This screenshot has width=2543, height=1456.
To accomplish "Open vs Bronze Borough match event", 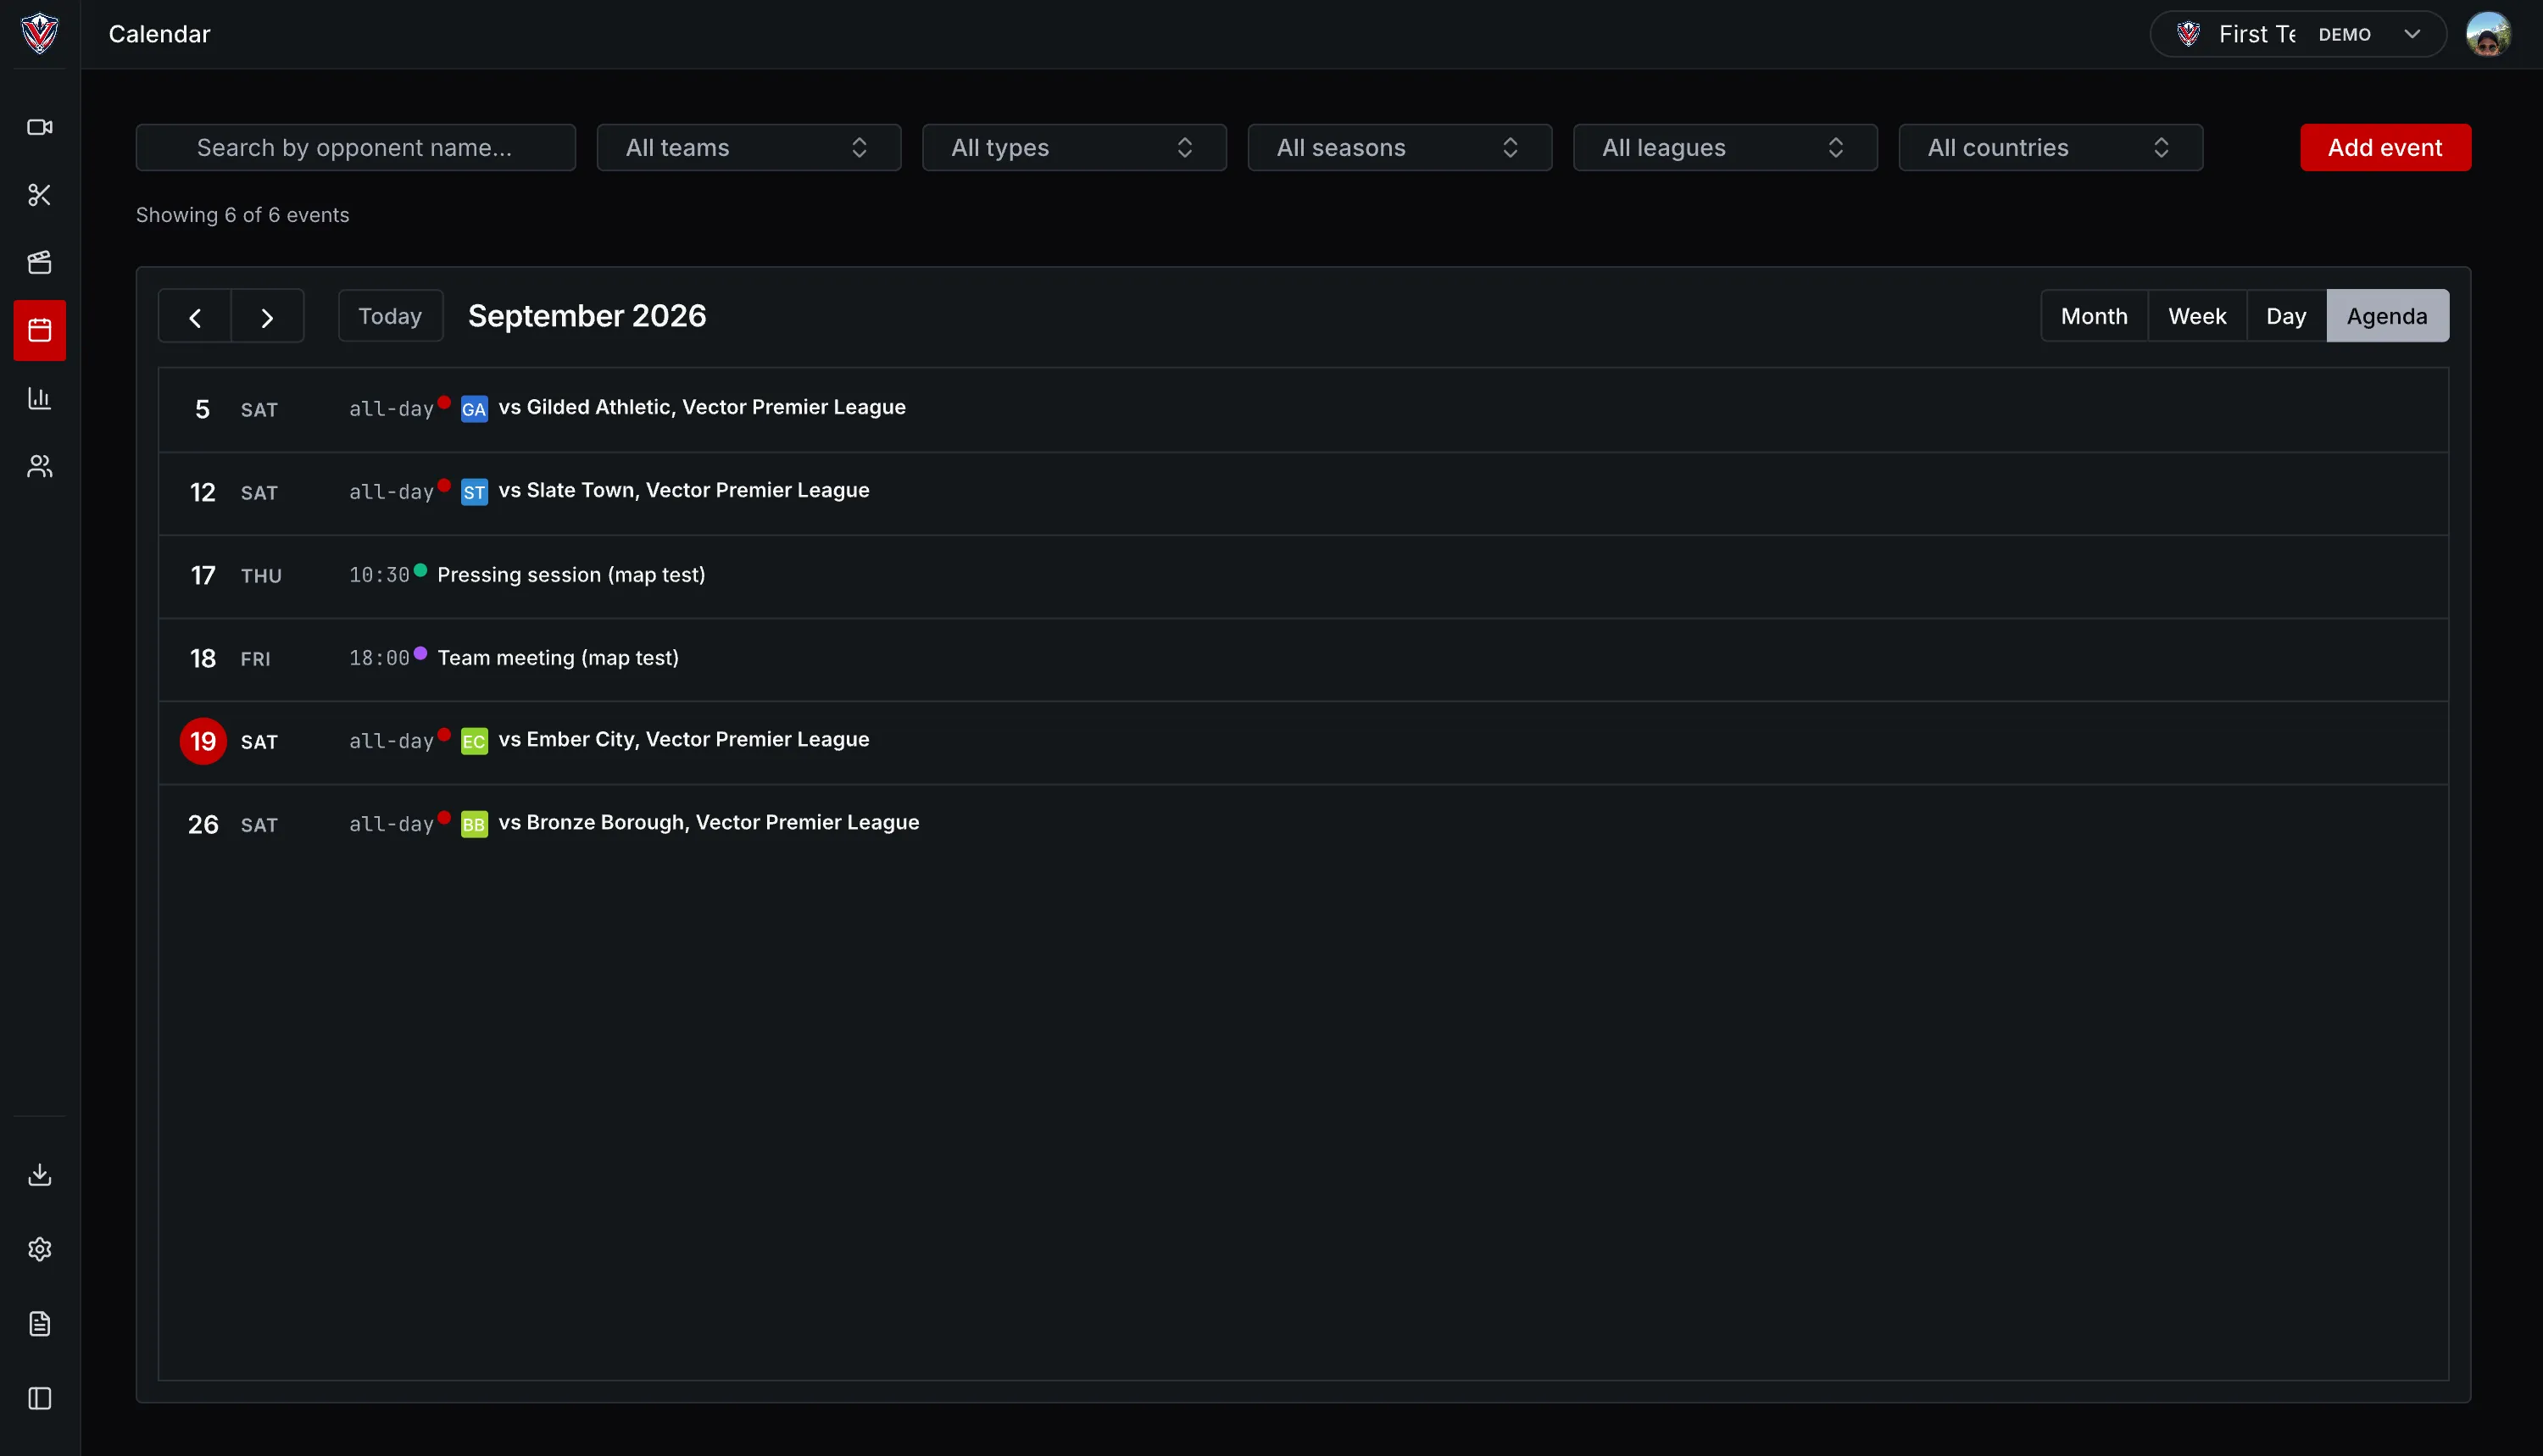I will [x=709, y=822].
